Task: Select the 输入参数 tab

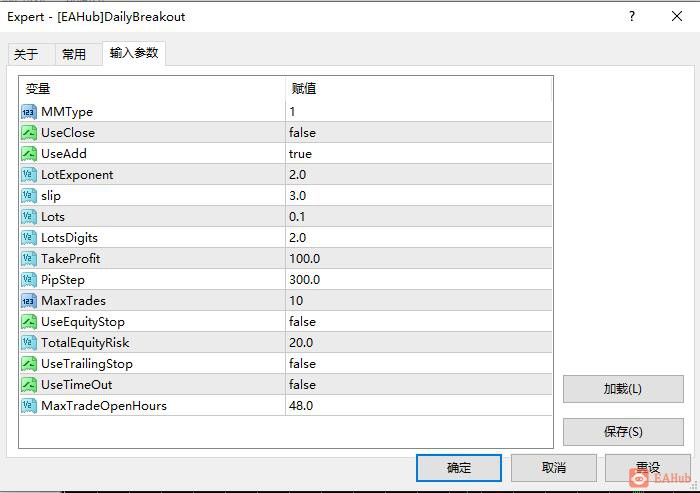Action: [134, 53]
